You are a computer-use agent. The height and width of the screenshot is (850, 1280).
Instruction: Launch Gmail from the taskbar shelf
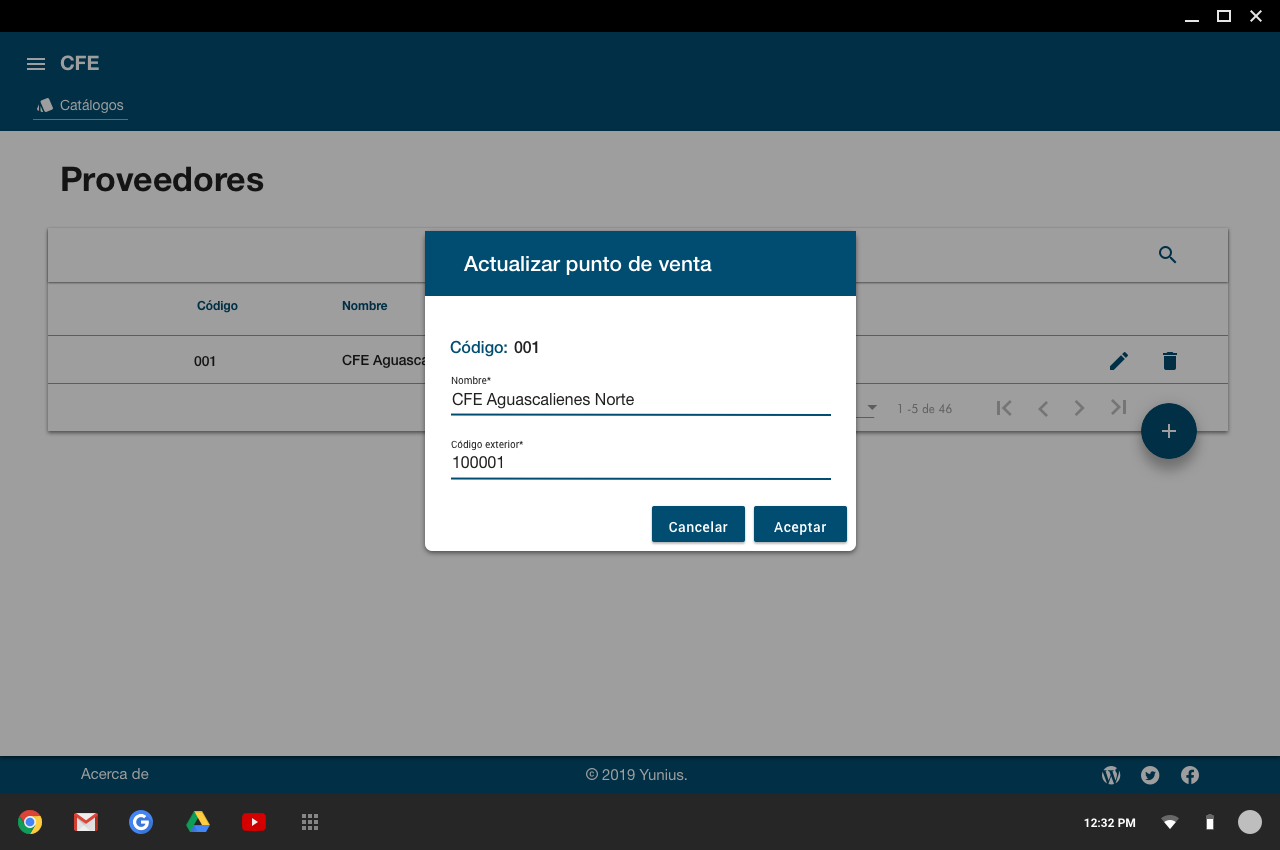tap(86, 822)
